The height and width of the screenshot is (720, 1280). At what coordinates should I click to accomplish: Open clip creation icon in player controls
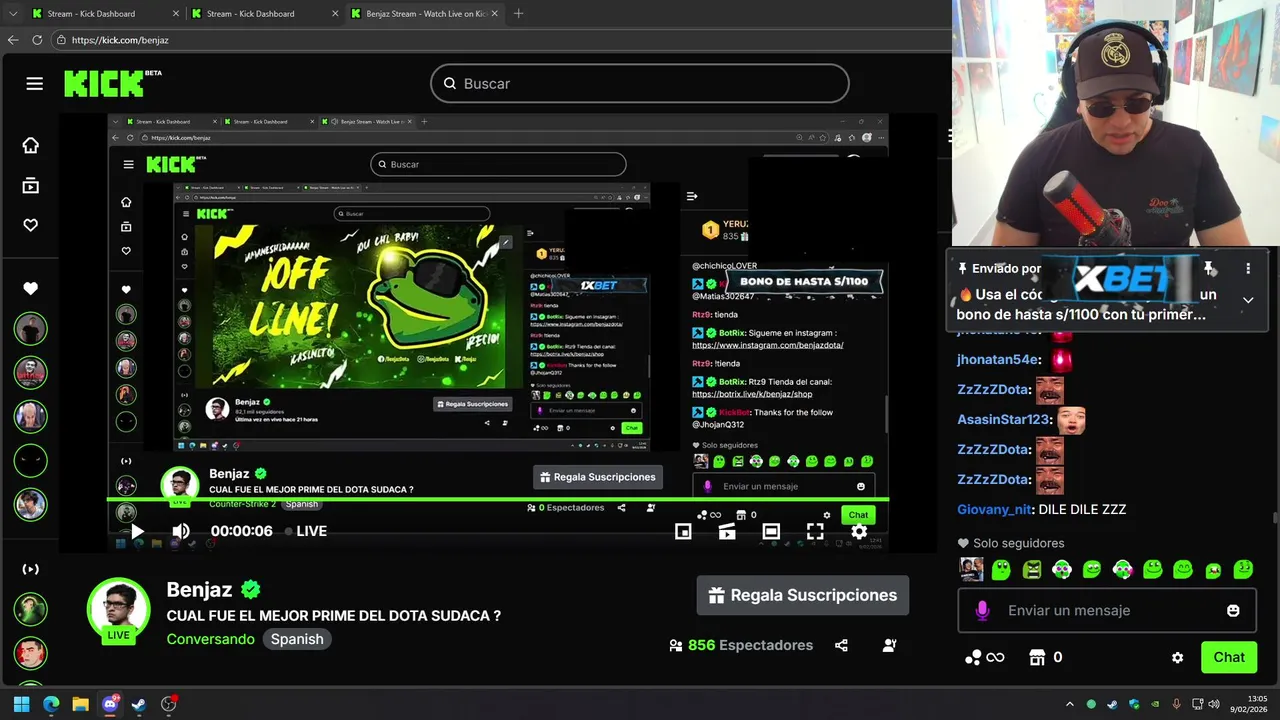(727, 532)
